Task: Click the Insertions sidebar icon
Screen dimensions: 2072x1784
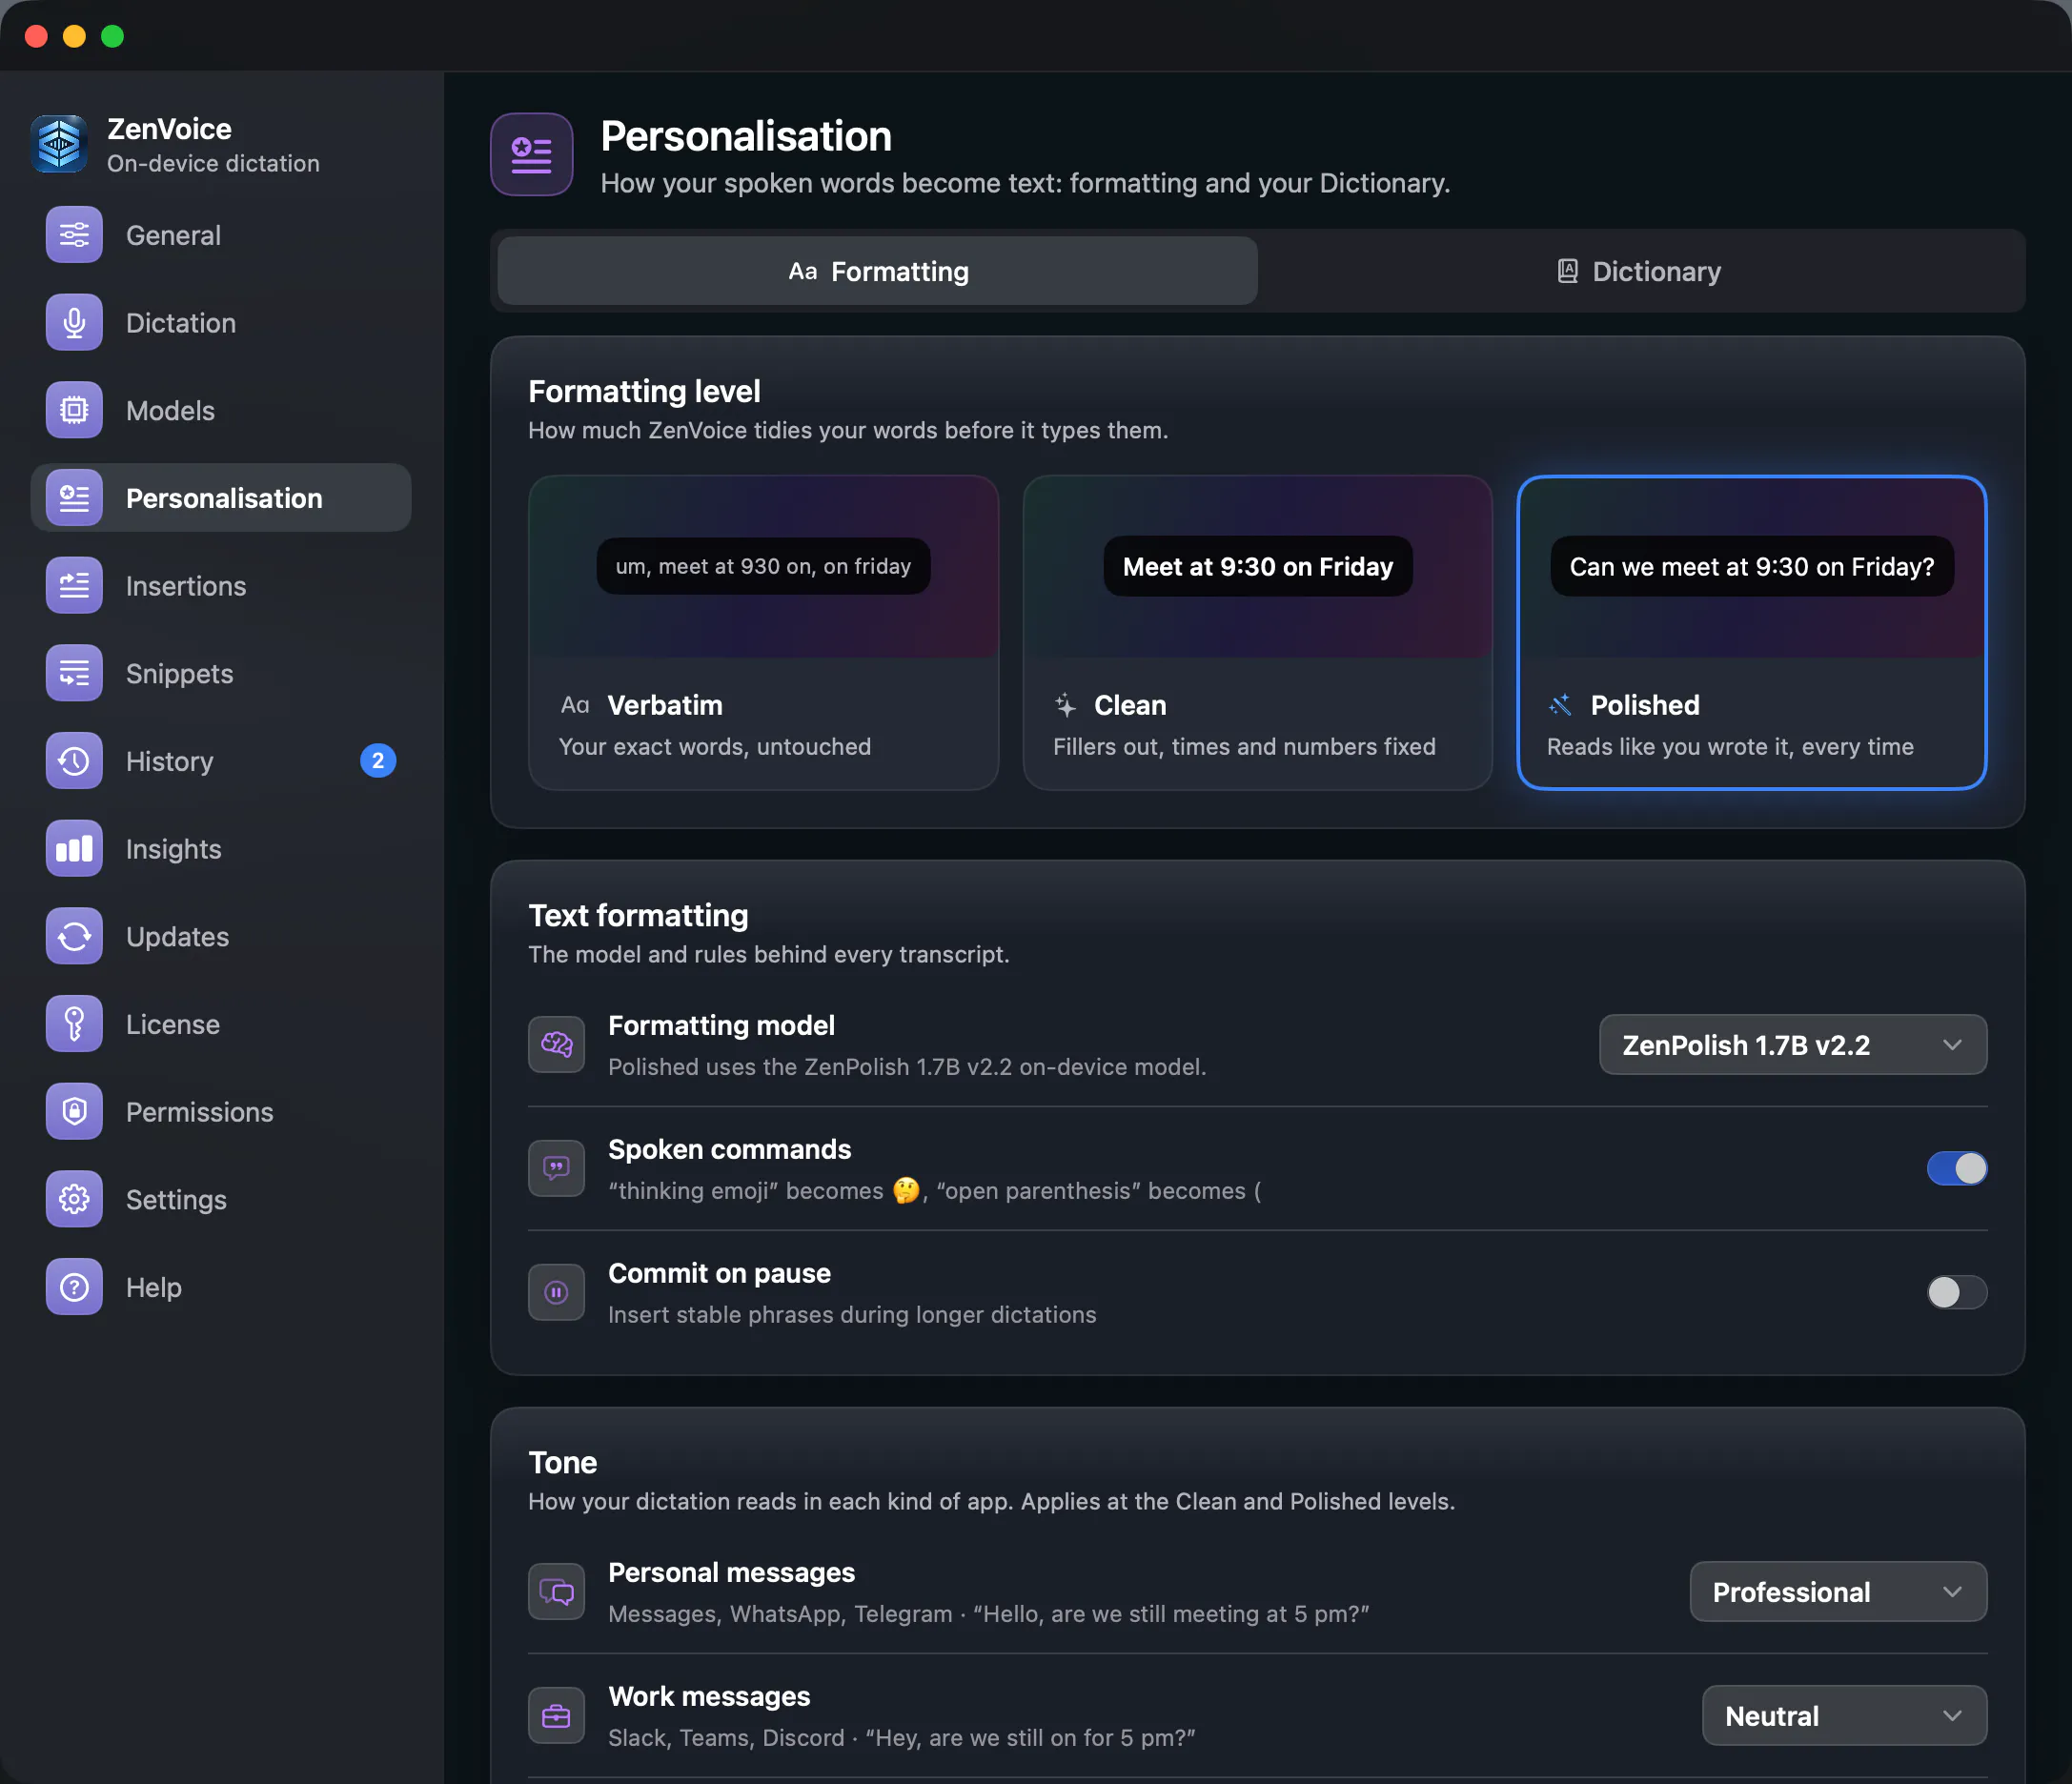Action: coord(74,586)
